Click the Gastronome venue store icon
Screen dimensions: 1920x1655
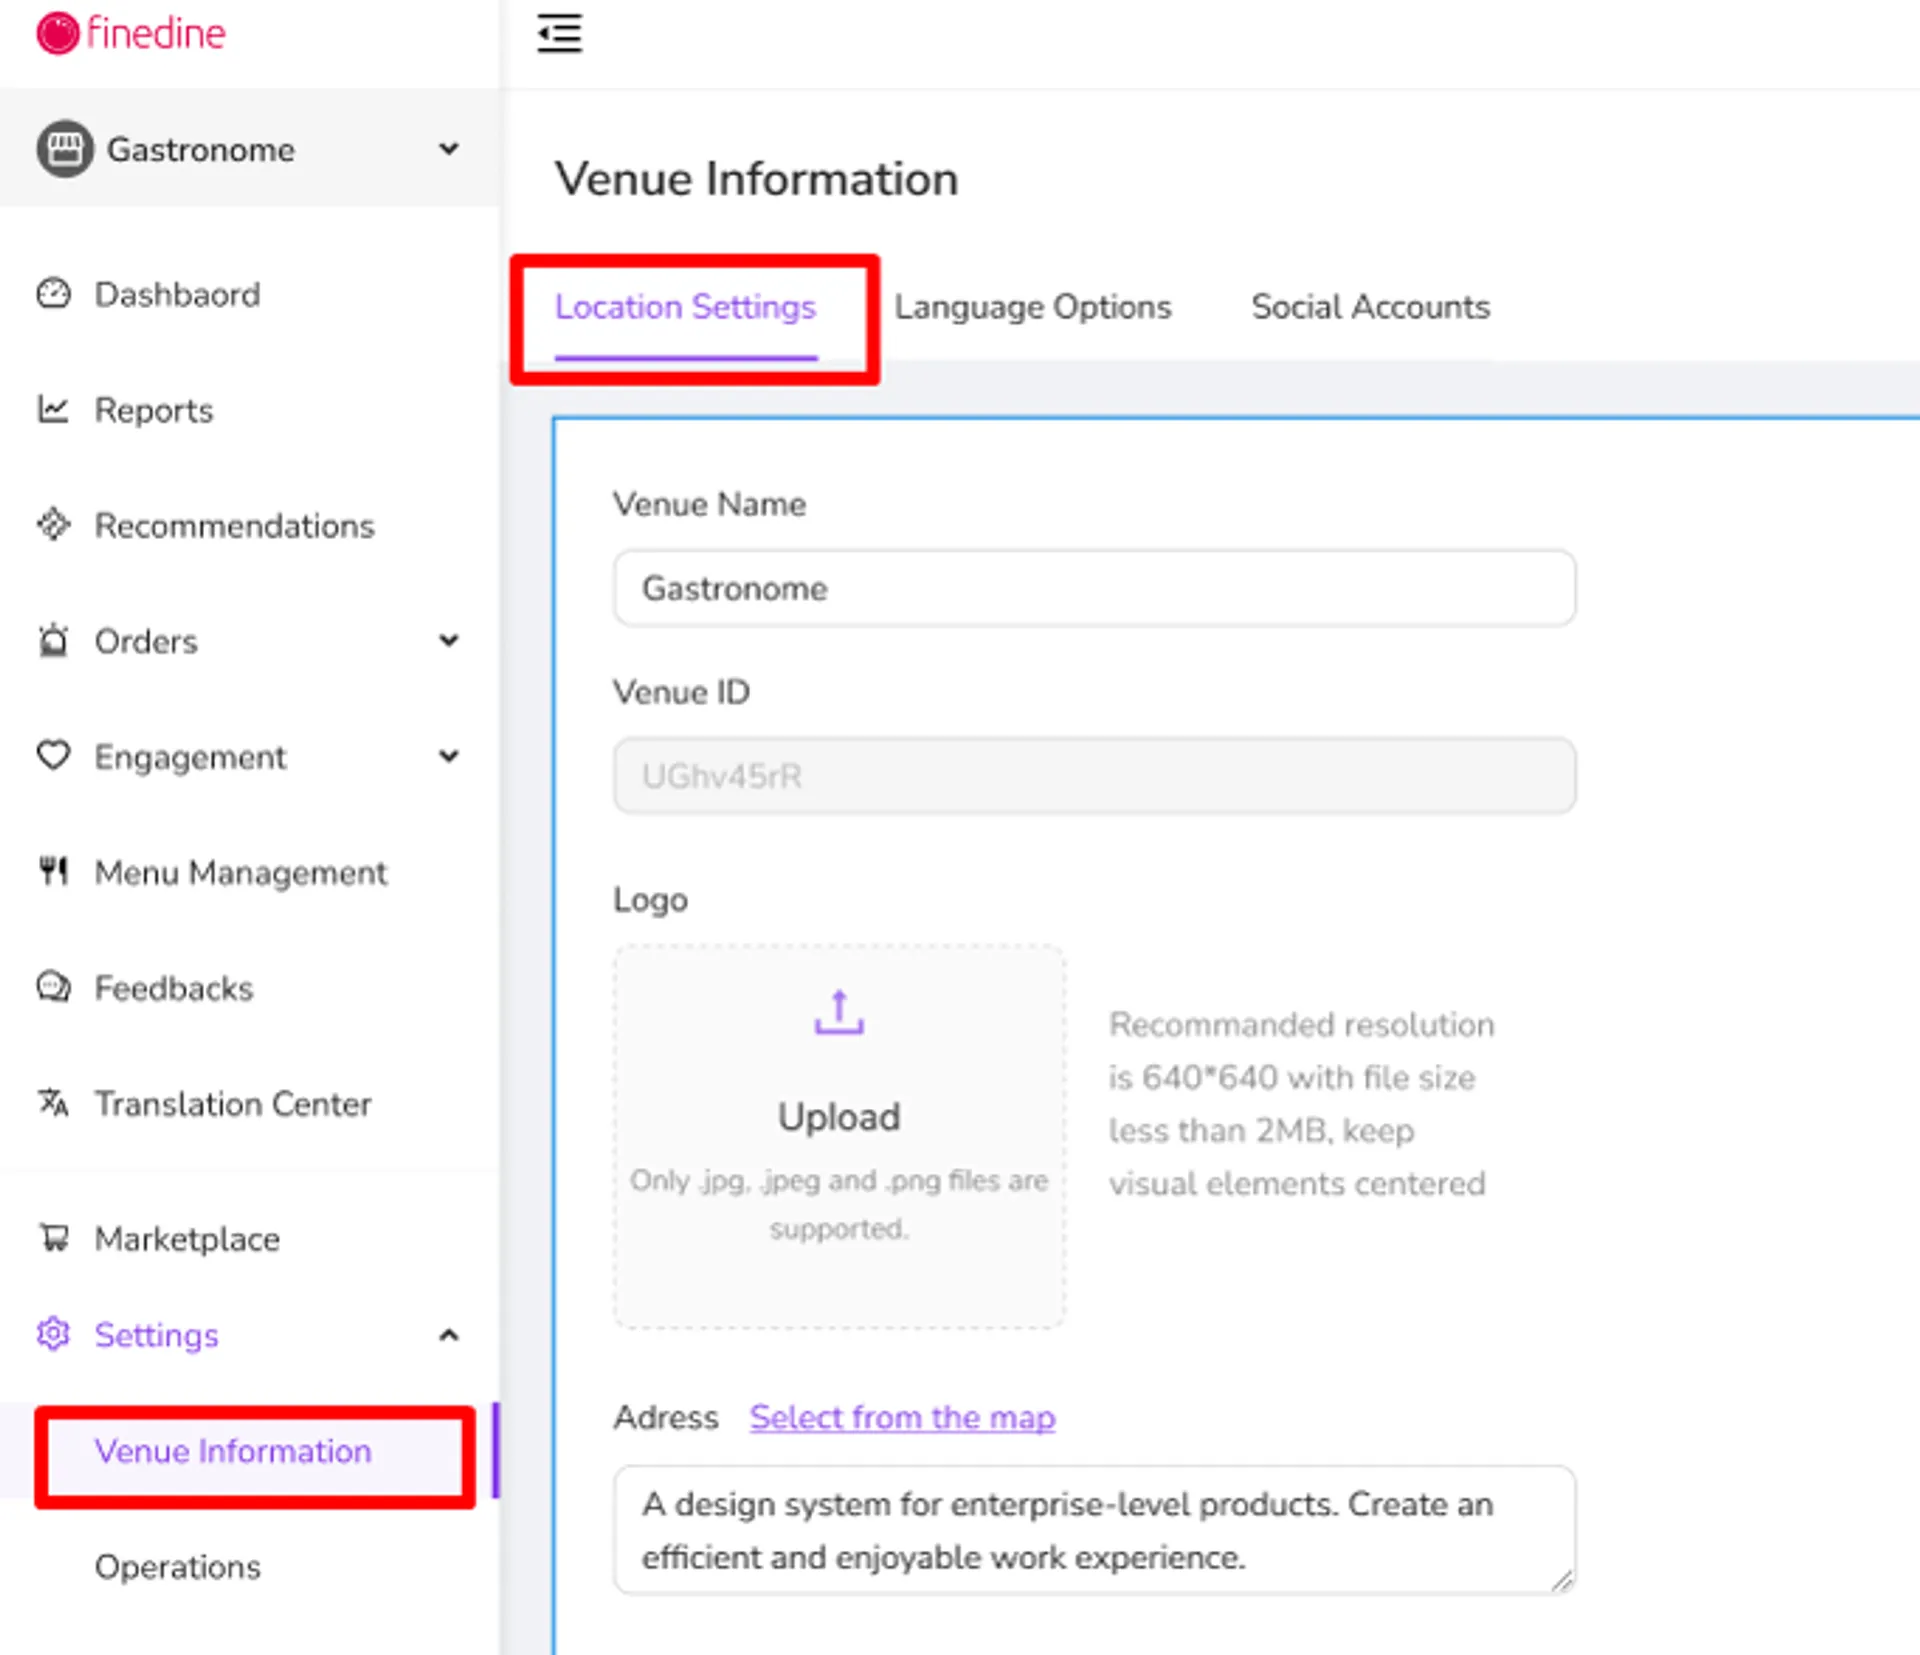(65, 149)
